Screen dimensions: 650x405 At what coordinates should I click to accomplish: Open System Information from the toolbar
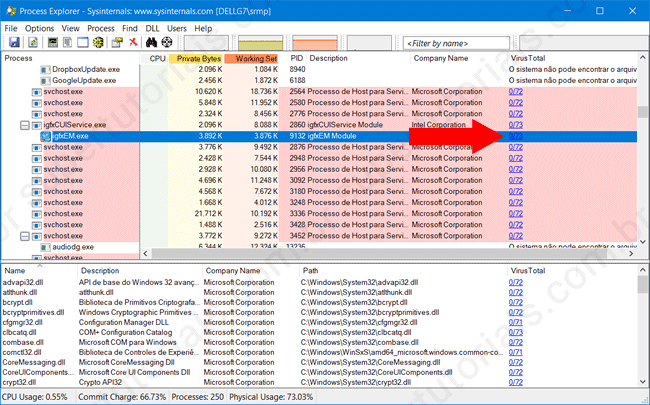tap(50, 43)
